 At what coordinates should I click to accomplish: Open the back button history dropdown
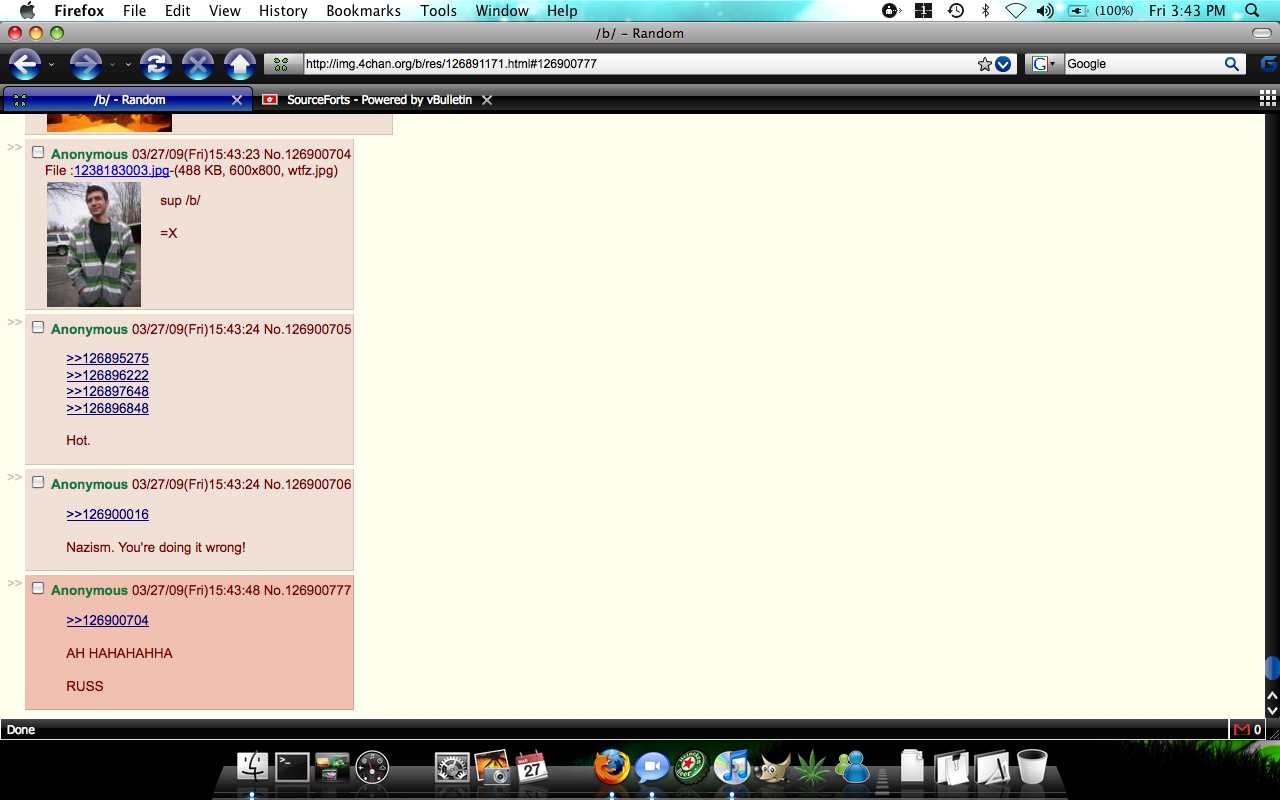[x=51, y=65]
